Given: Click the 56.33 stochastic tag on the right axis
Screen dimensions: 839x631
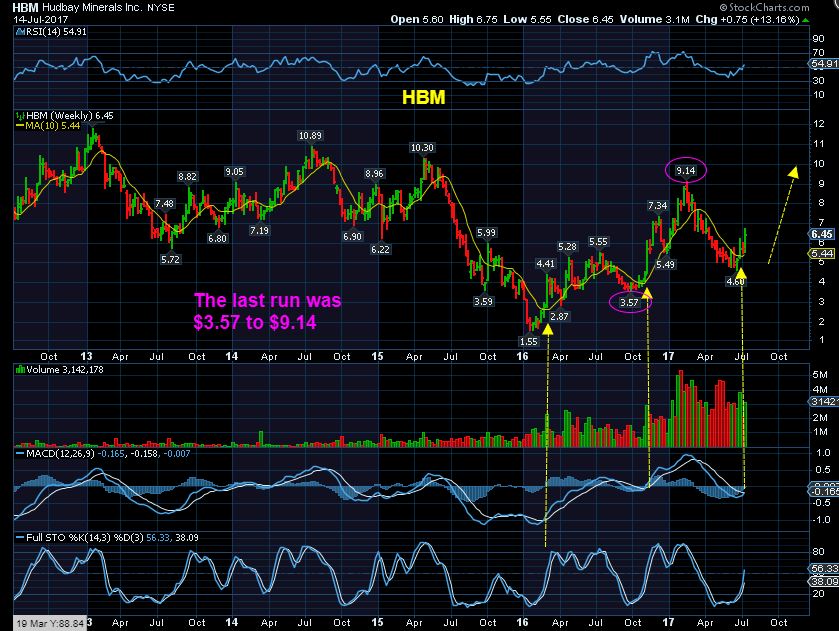Looking at the screenshot, I should click(x=825, y=568).
